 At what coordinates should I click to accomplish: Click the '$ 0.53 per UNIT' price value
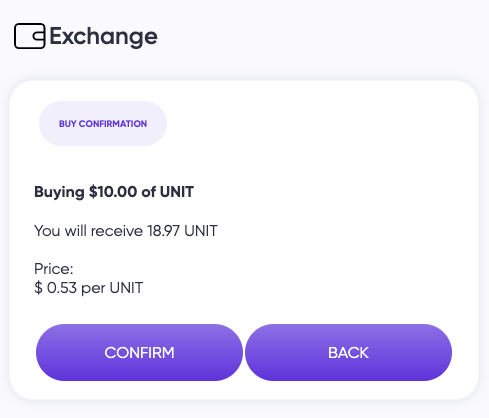point(88,288)
